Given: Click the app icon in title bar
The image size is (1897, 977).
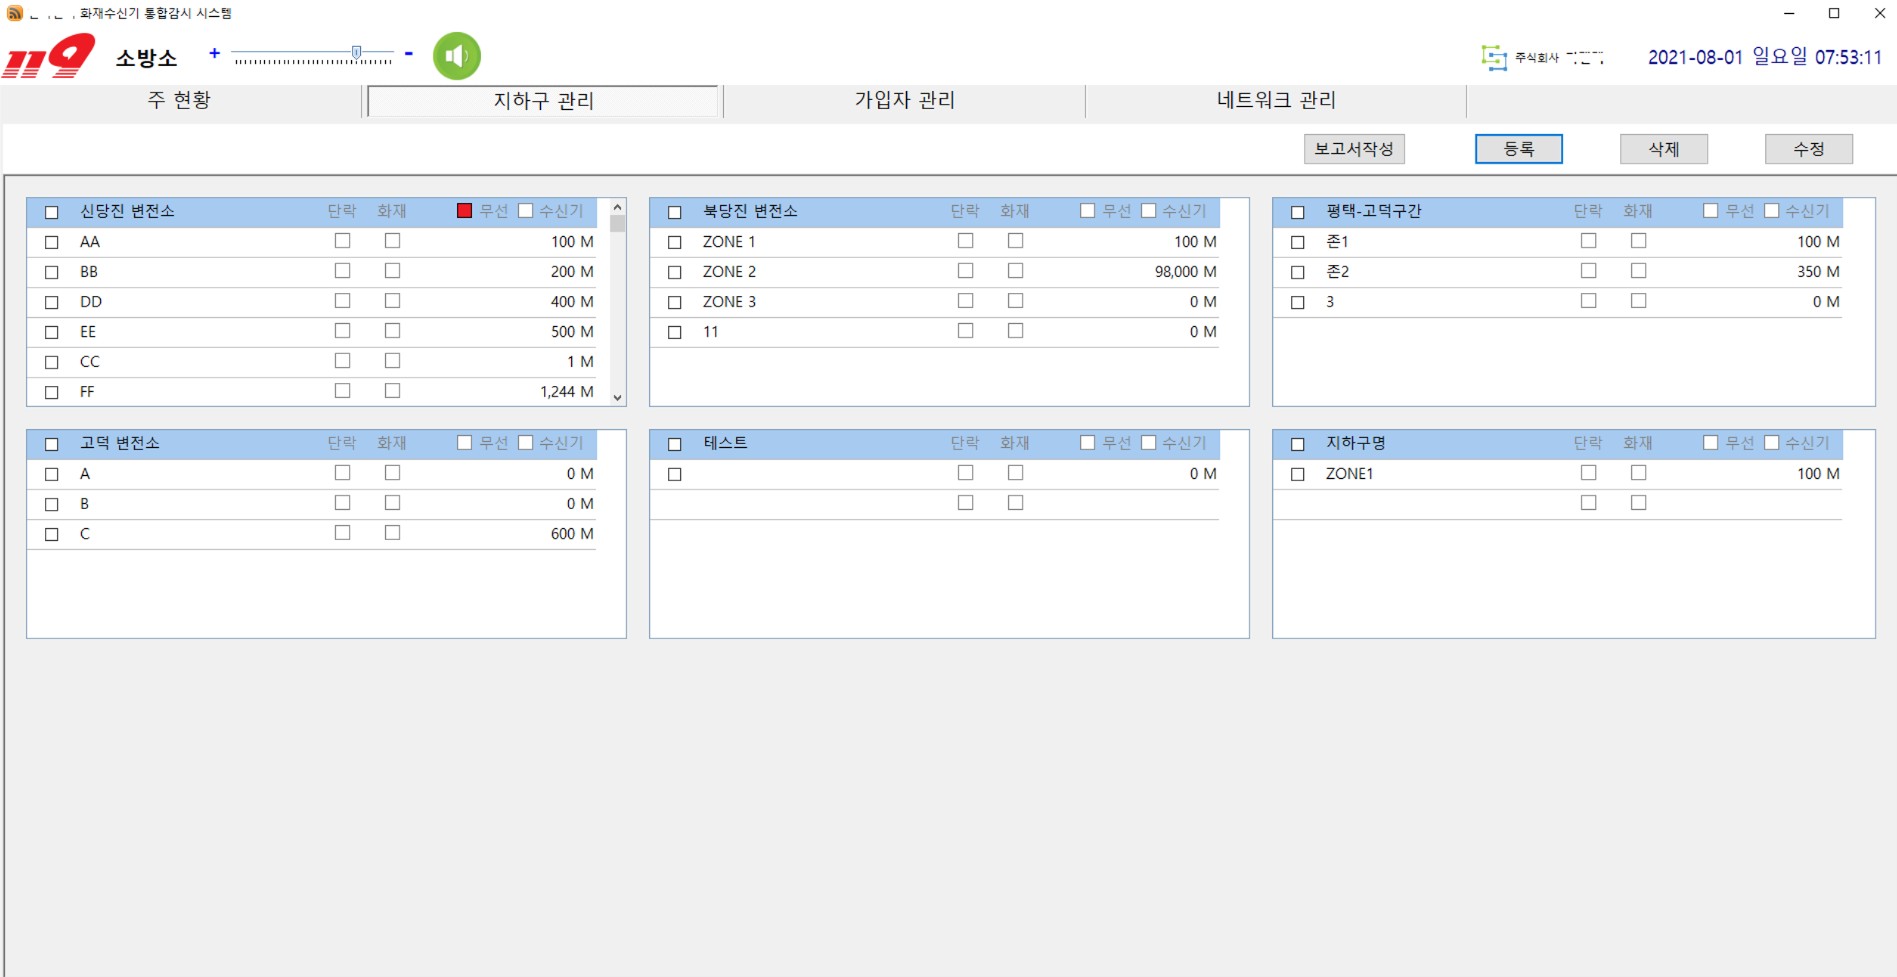Looking at the screenshot, I should tap(14, 13).
